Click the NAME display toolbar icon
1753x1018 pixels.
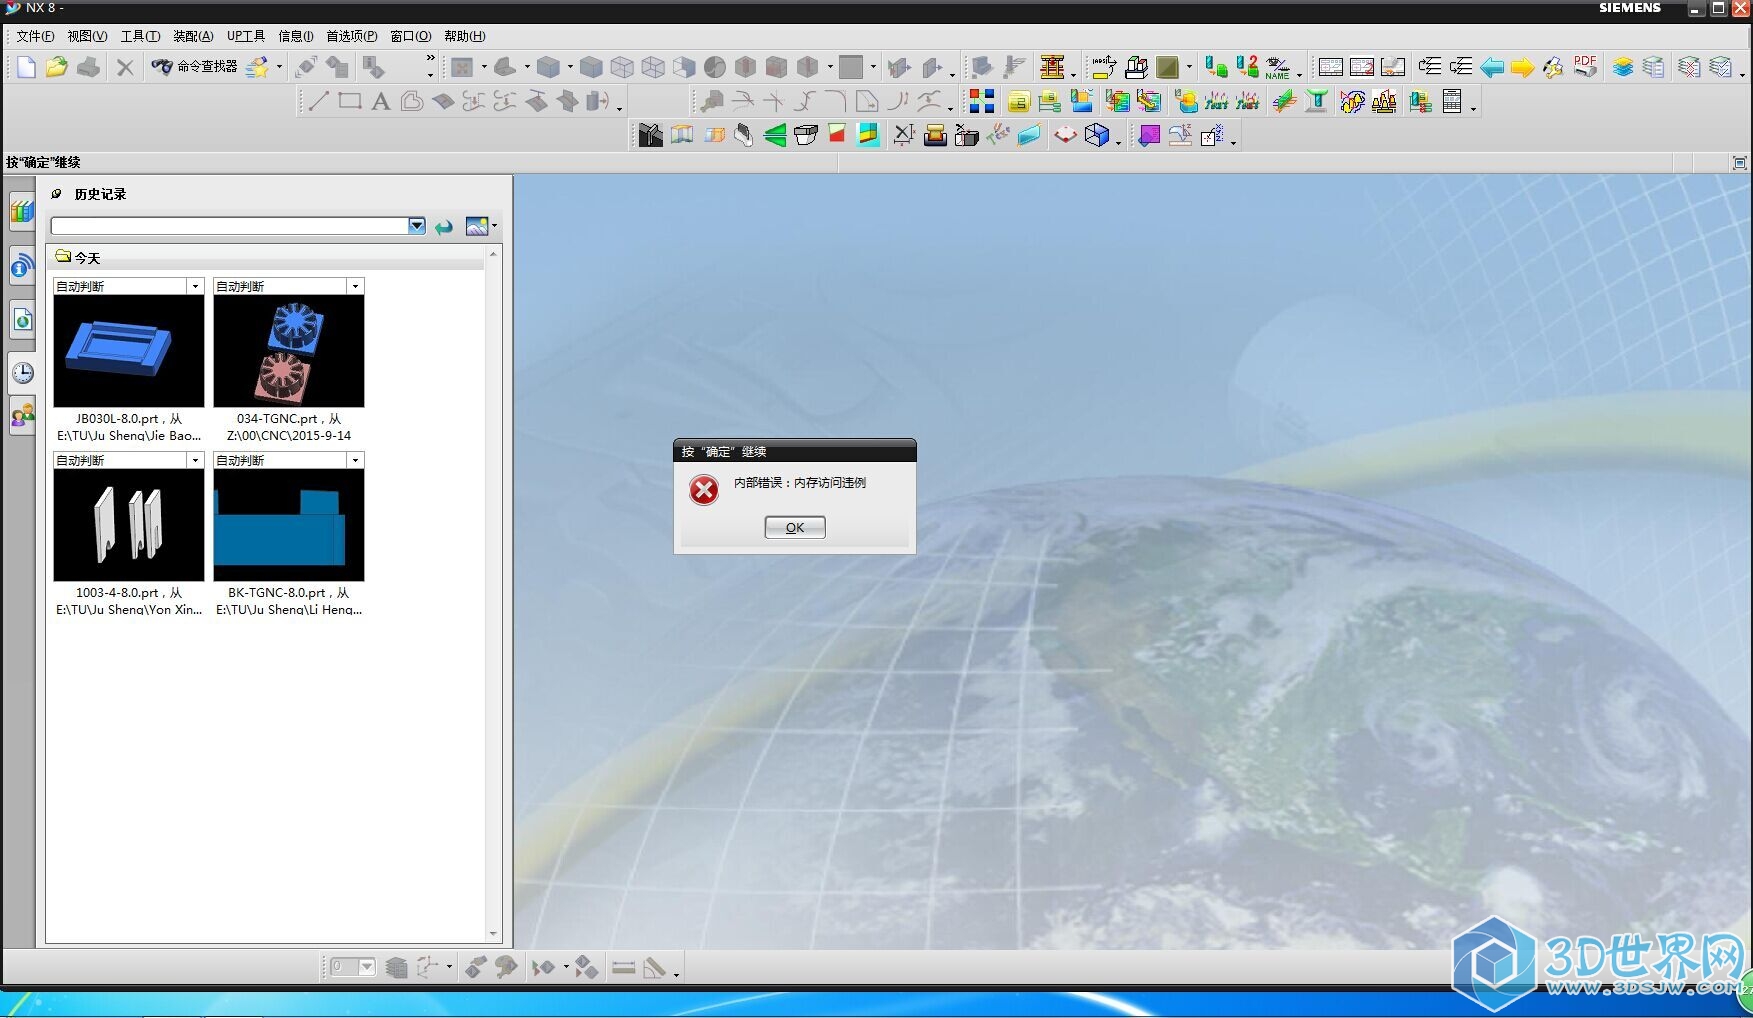click(x=1278, y=67)
